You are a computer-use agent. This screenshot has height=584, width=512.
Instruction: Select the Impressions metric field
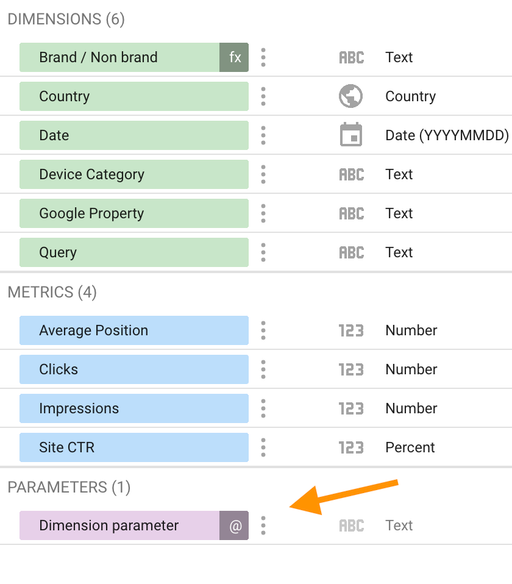point(134,409)
